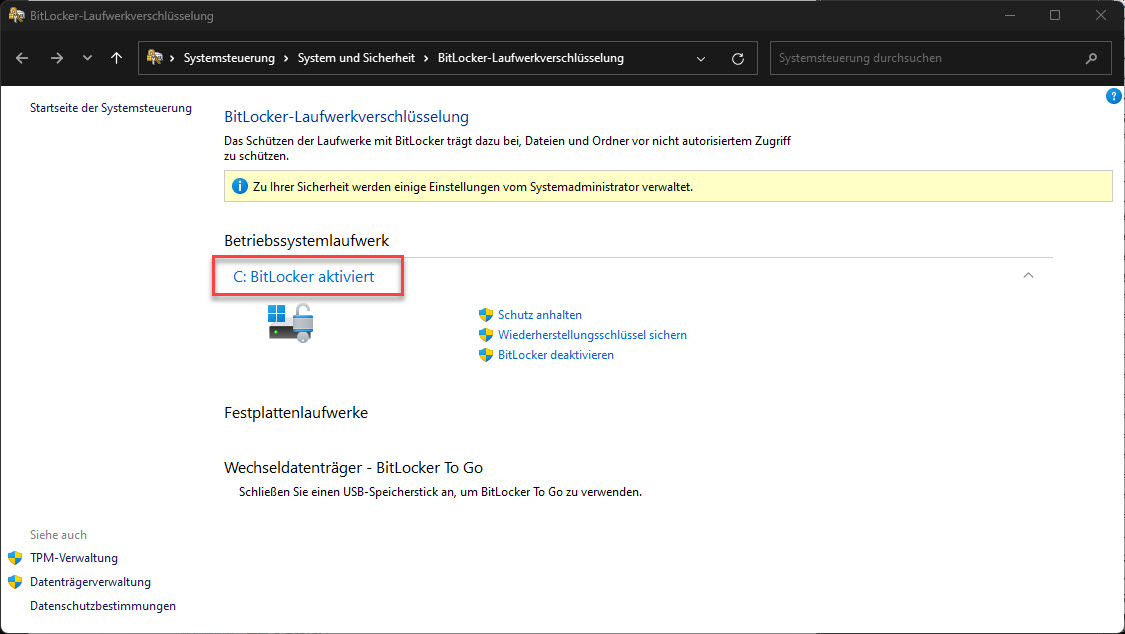Refresh the BitLocker control panel page
This screenshot has width=1125, height=634.
coord(738,58)
